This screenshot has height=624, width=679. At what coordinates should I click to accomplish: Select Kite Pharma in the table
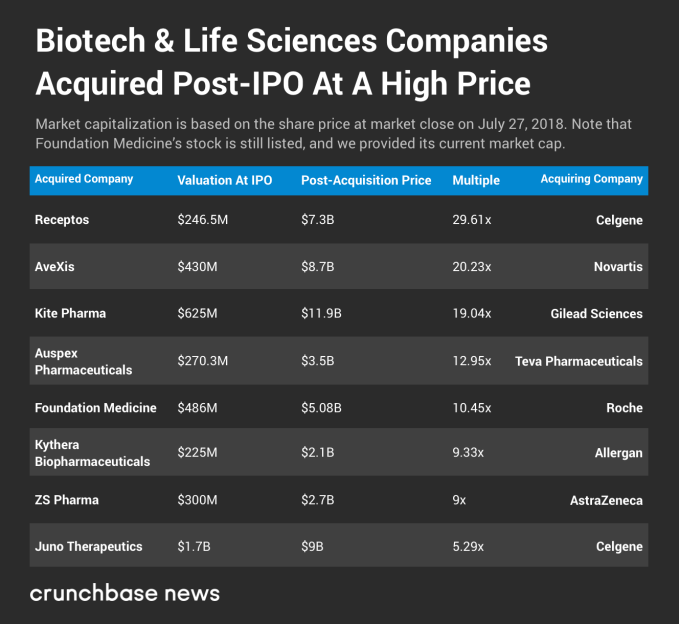(x=70, y=313)
